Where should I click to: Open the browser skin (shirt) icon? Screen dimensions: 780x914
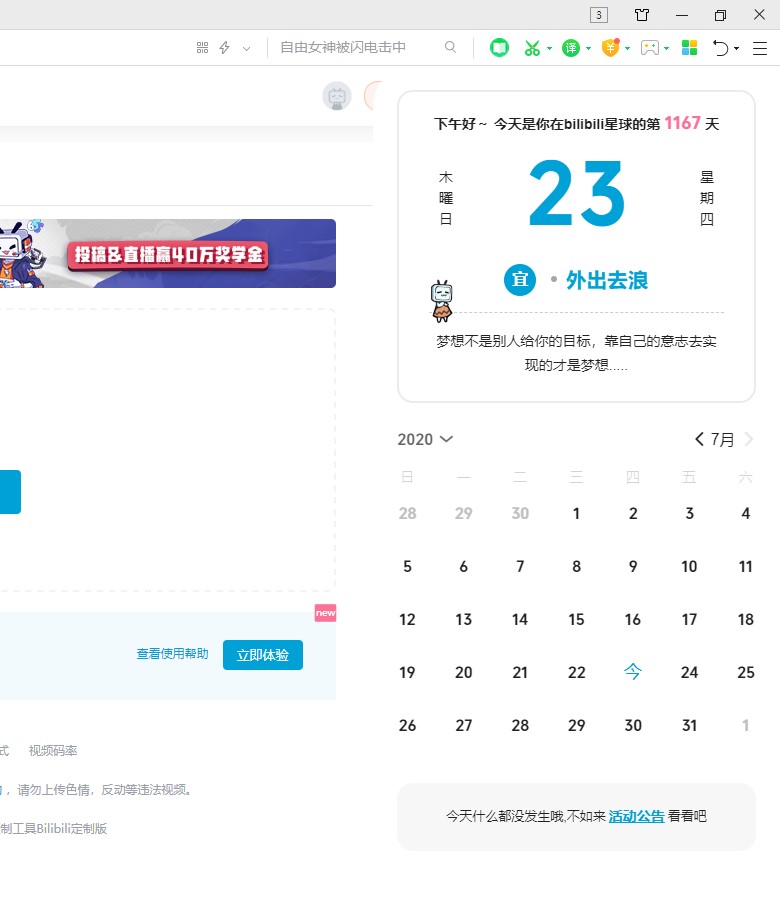coord(642,15)
